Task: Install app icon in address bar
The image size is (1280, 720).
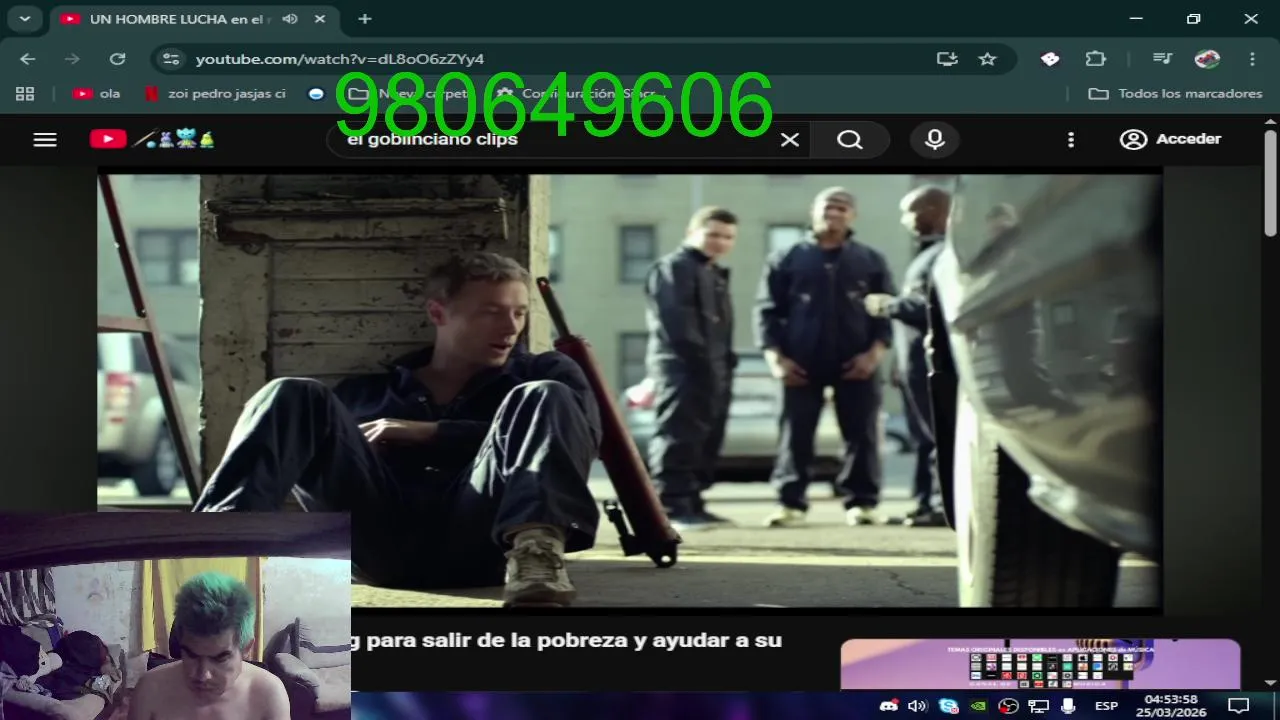Action: [947, 59]
